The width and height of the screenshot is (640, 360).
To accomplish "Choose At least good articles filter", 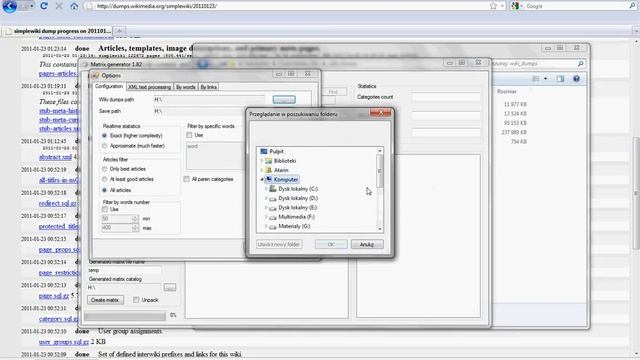I will [x=104, y=179].
